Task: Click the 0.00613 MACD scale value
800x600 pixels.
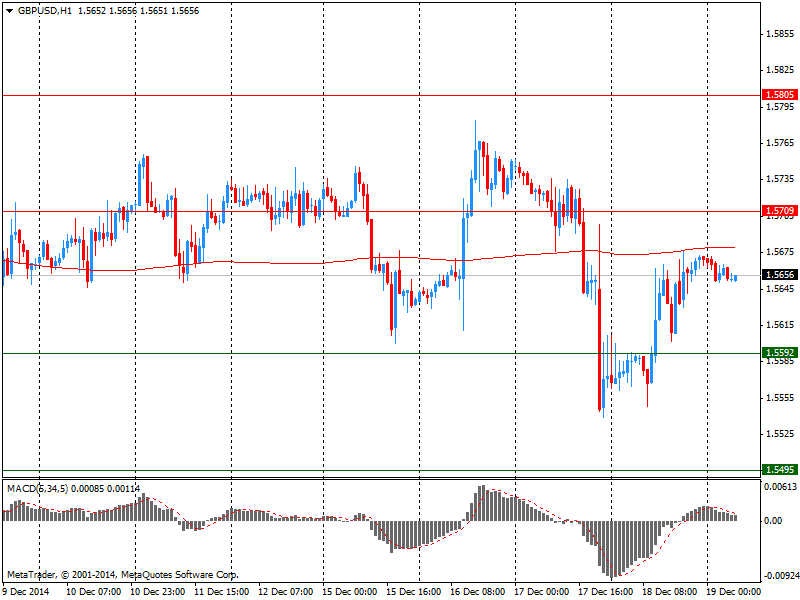Action: [780, 487]
